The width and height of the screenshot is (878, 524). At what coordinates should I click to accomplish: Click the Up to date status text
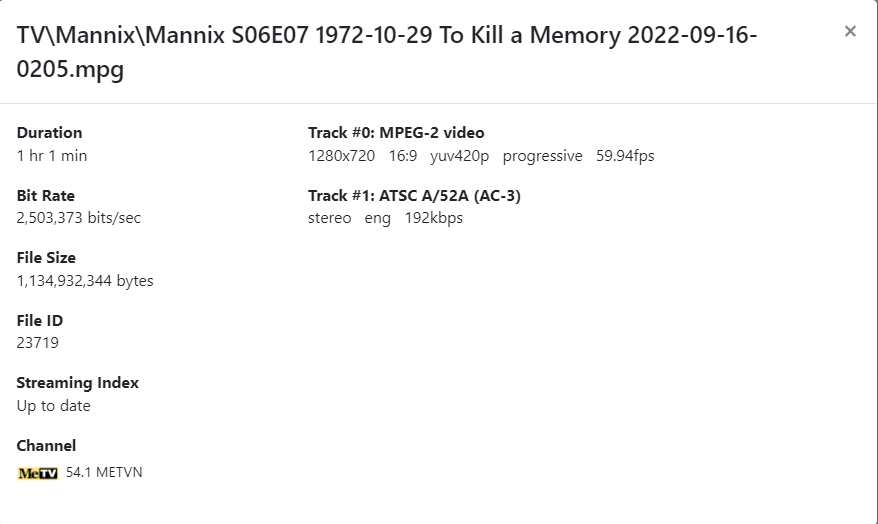click(54, 406)
